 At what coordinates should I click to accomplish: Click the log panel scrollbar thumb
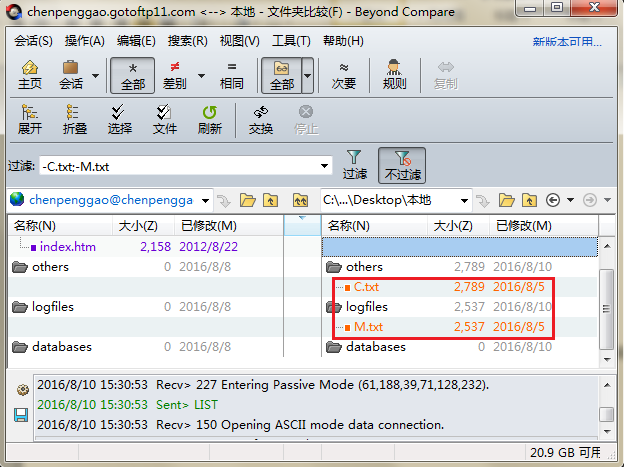coord(606,414)
